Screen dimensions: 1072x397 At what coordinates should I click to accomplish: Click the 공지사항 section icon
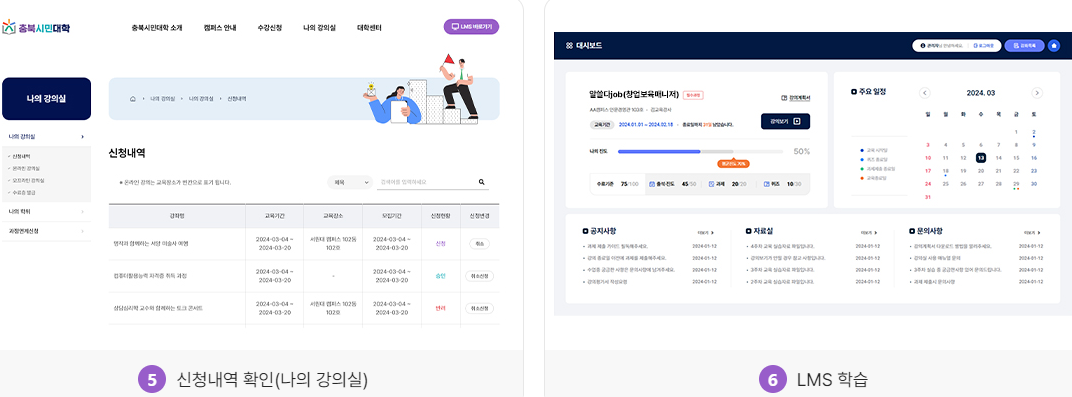(x=585, y=231)
